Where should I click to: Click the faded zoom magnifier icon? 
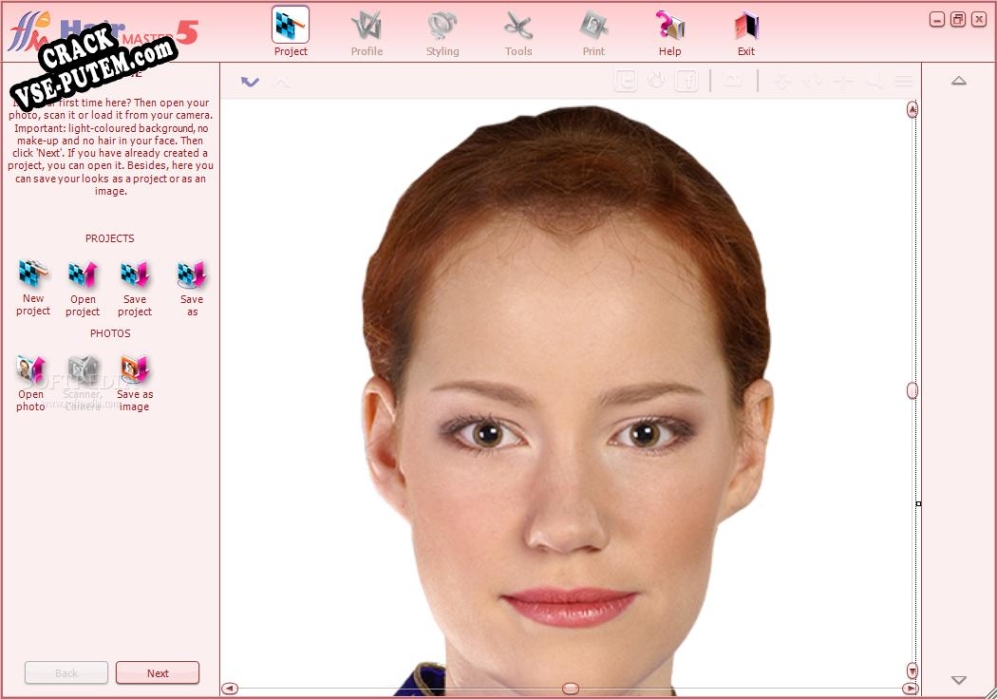click(x=874, y=81)
